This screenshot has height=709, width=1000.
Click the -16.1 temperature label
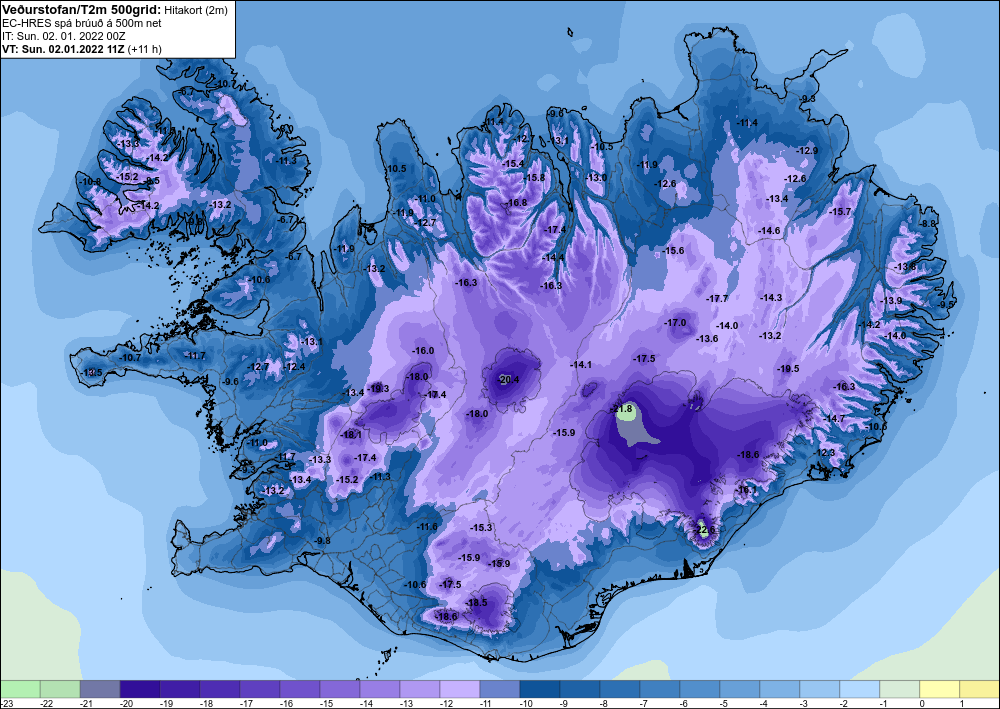tap(747, 490)
